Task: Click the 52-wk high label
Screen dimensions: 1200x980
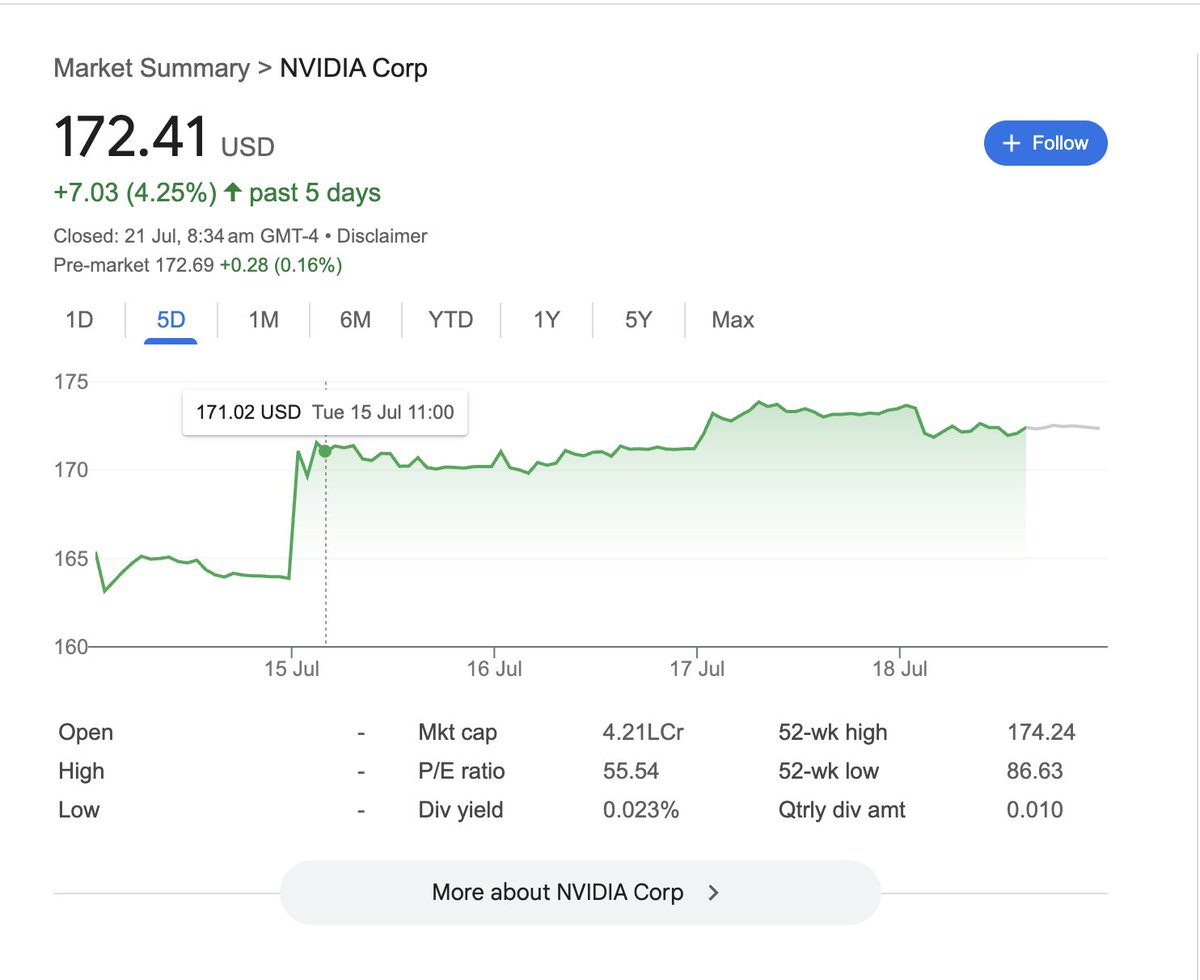Action: point(833,733)
